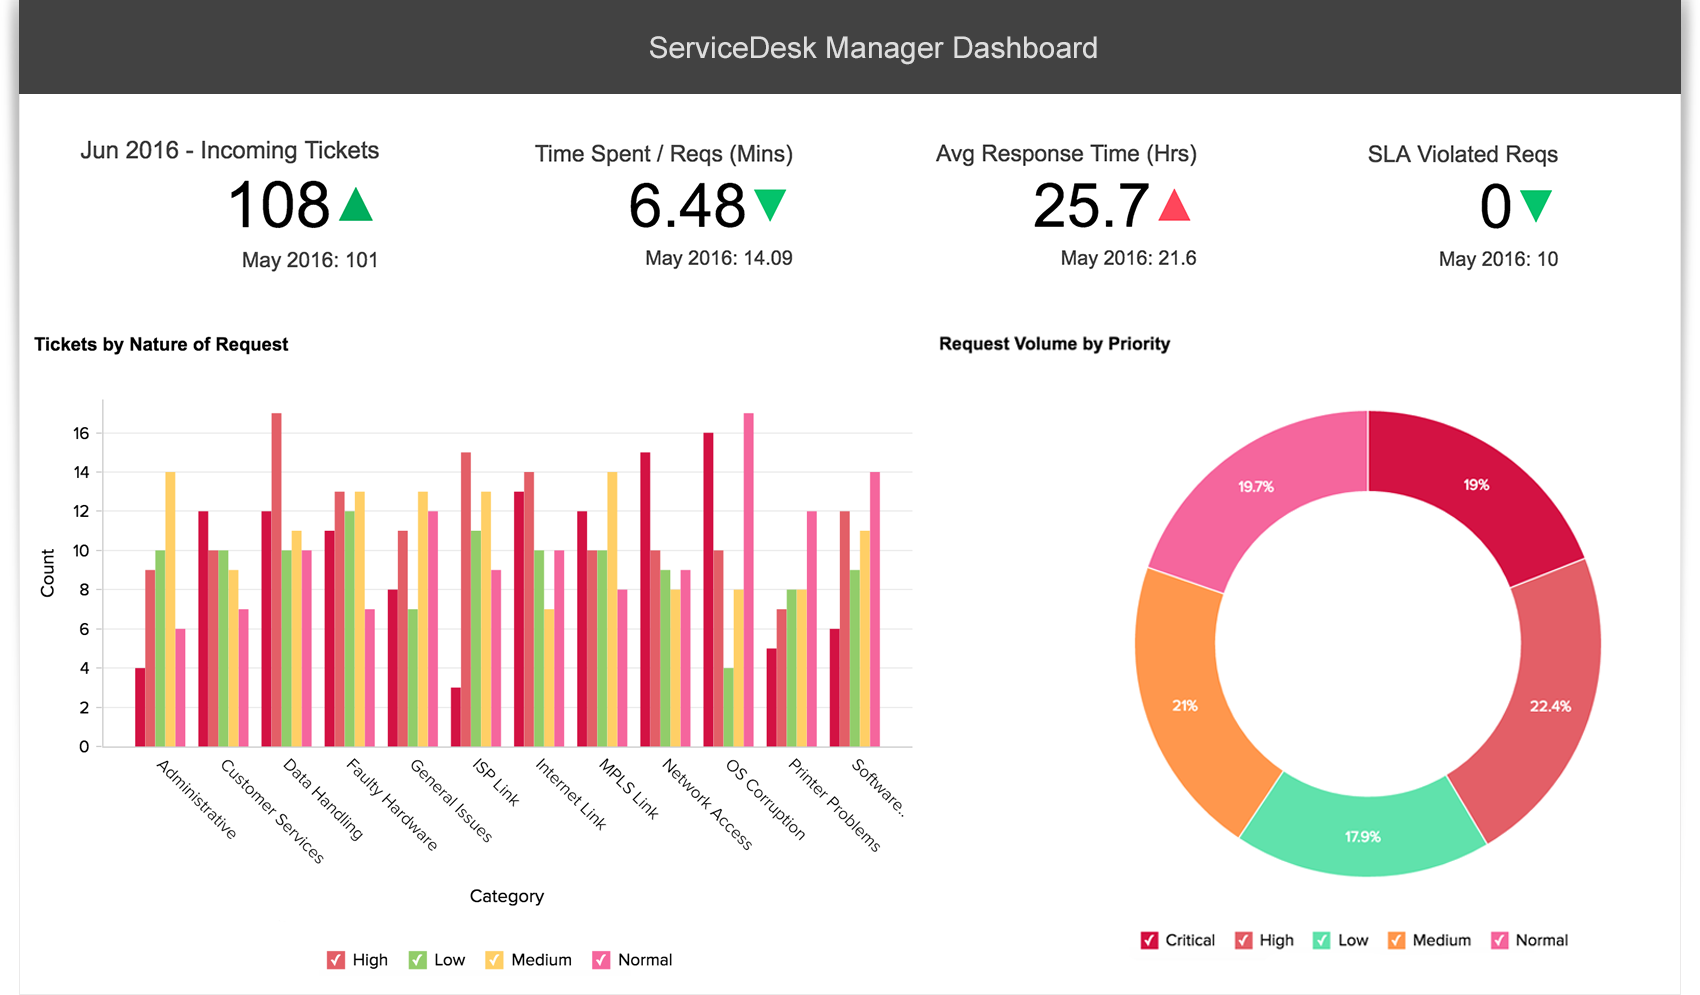Screen dimensions: 1700x995
Task: Click green down arrow beside SLA Violated 0
Action: coord(1535,205)
